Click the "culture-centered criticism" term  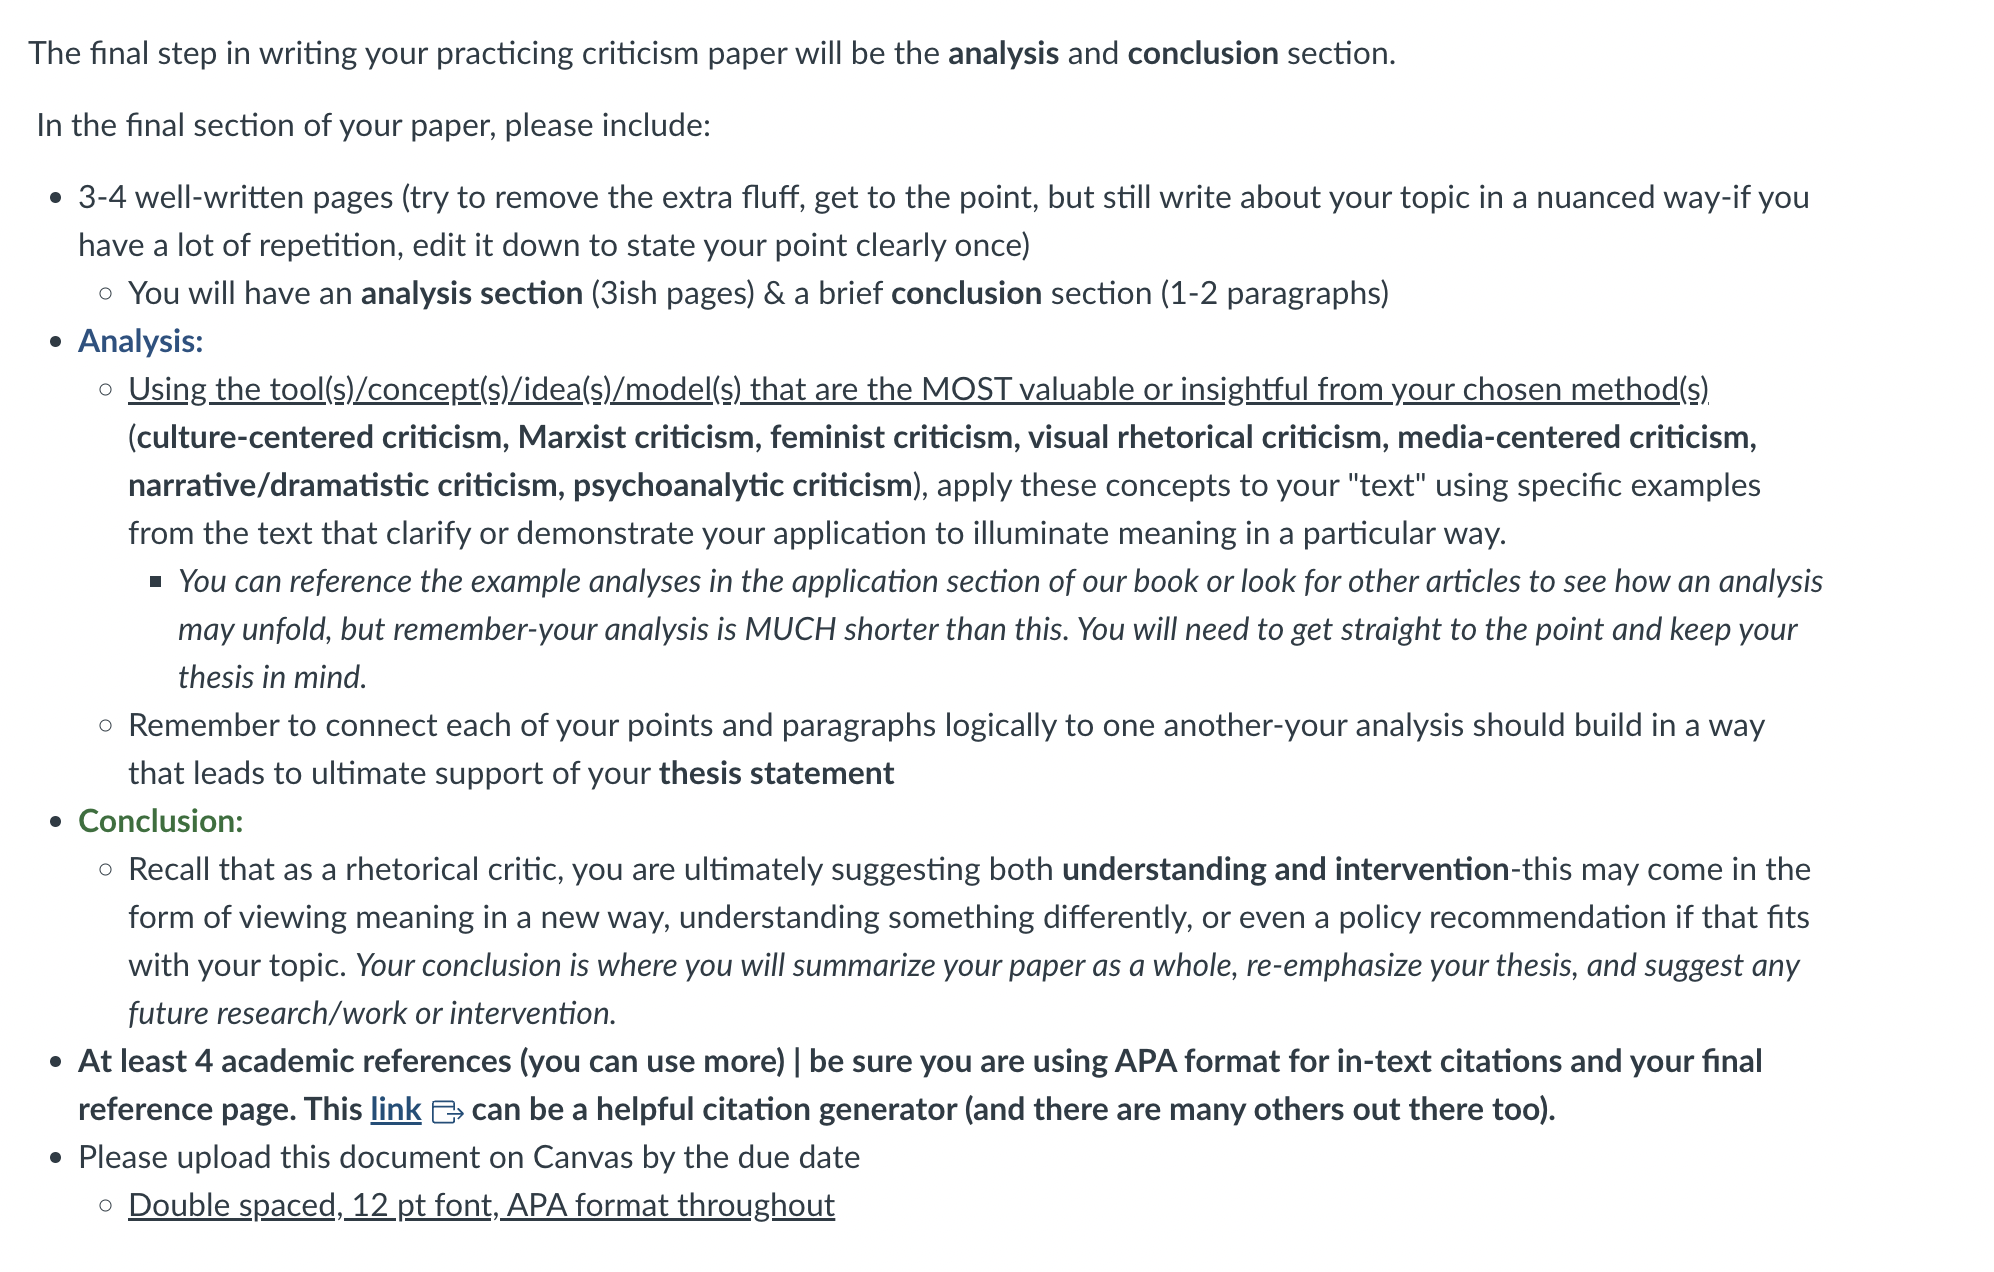tap(319, 437)
